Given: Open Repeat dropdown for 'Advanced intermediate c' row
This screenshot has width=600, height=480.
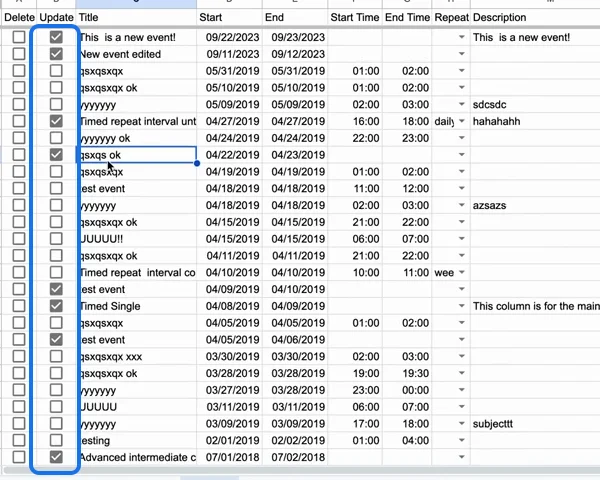Looking at the screenshot, I should [462, 457].
